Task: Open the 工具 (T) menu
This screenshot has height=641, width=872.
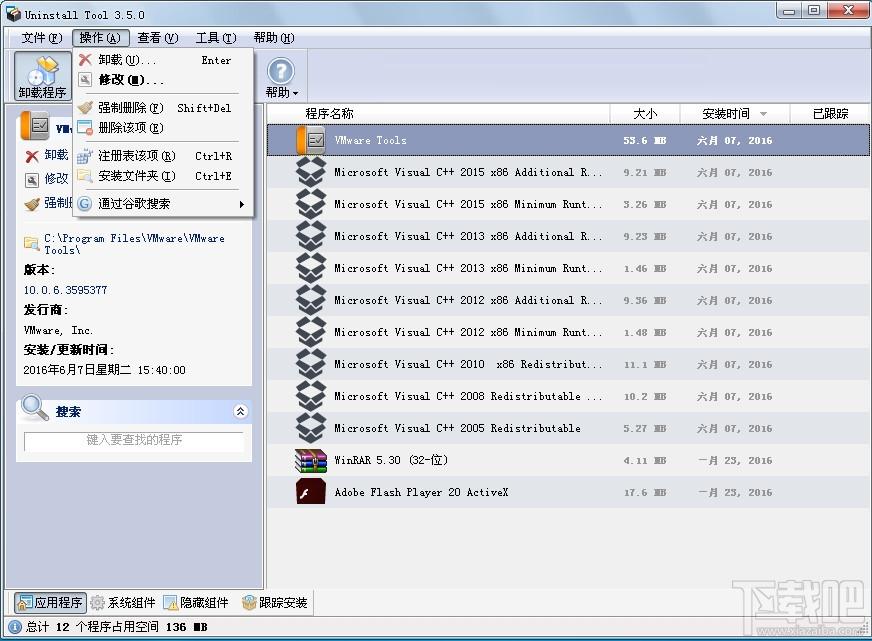Action: tap(216, 38)
